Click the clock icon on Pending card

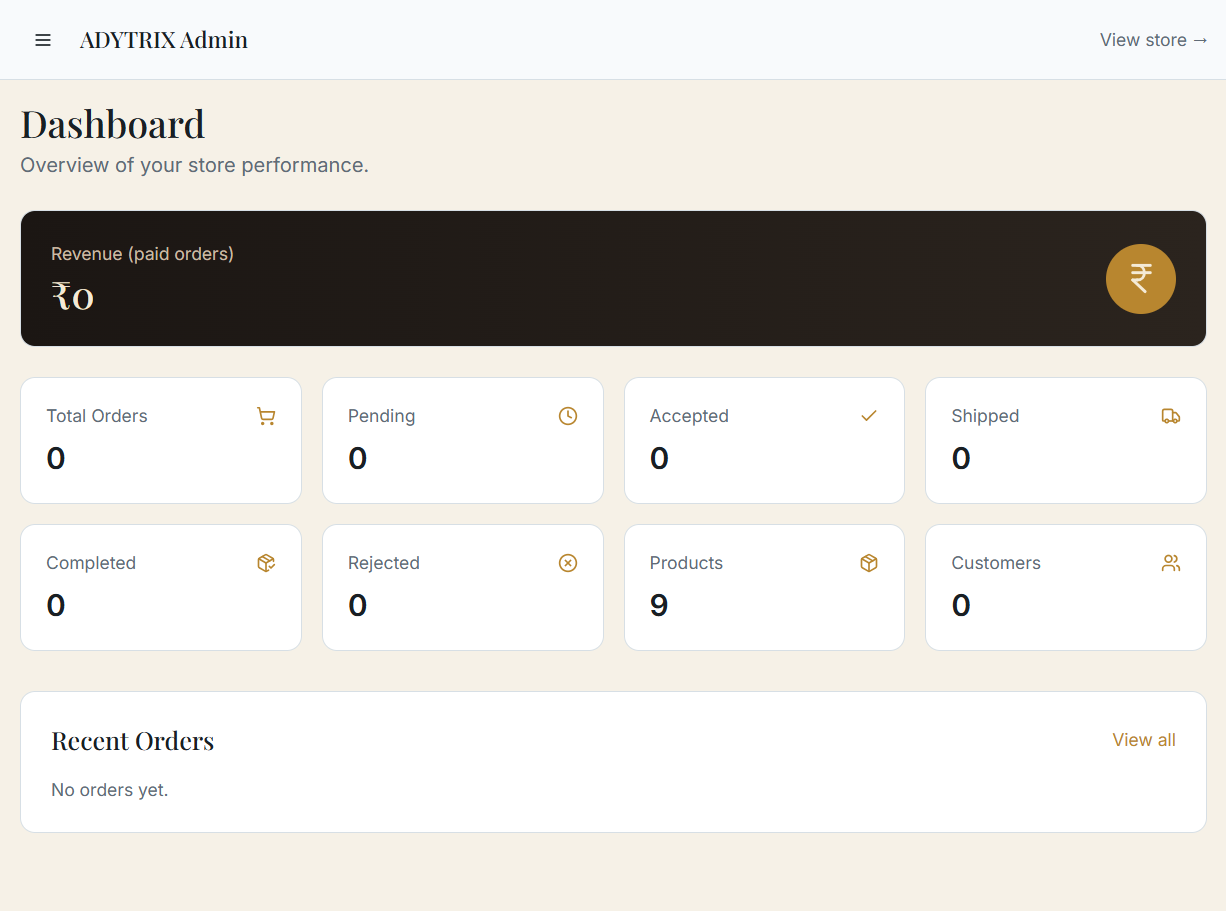568,416
